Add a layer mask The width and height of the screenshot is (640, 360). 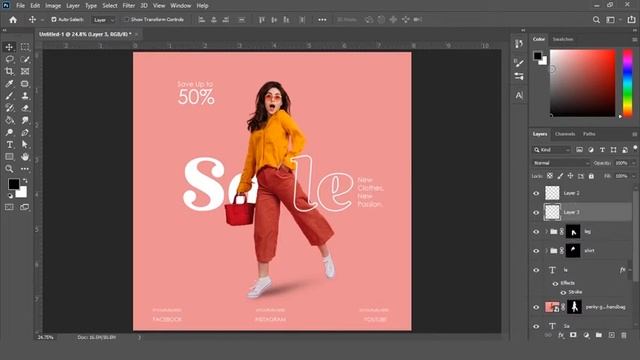[x=573, y=335]
